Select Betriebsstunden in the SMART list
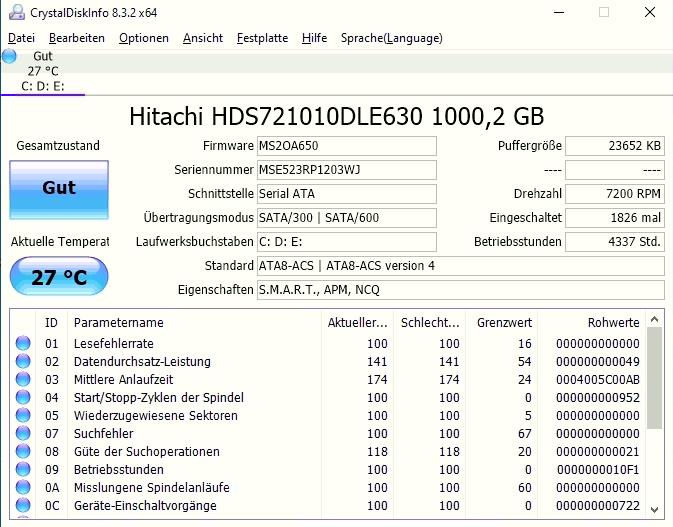This screenshot has height=527, width=673. click(x=119, y=470)
